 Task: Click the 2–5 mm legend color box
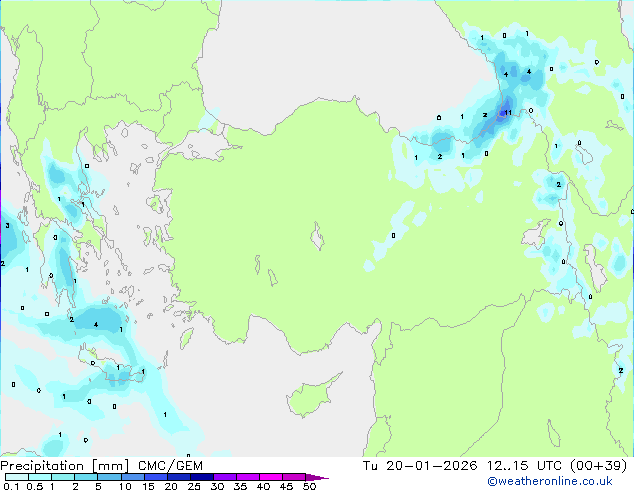(86, 477)
